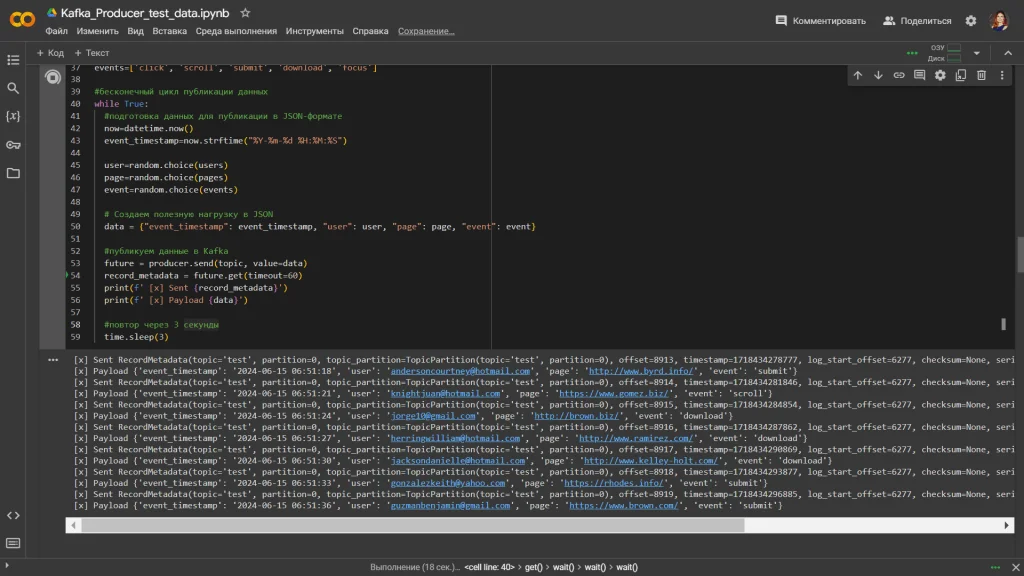1024x576 pixels.
Task: Open the Изменить menu
Action: click(x=97, y=31)
